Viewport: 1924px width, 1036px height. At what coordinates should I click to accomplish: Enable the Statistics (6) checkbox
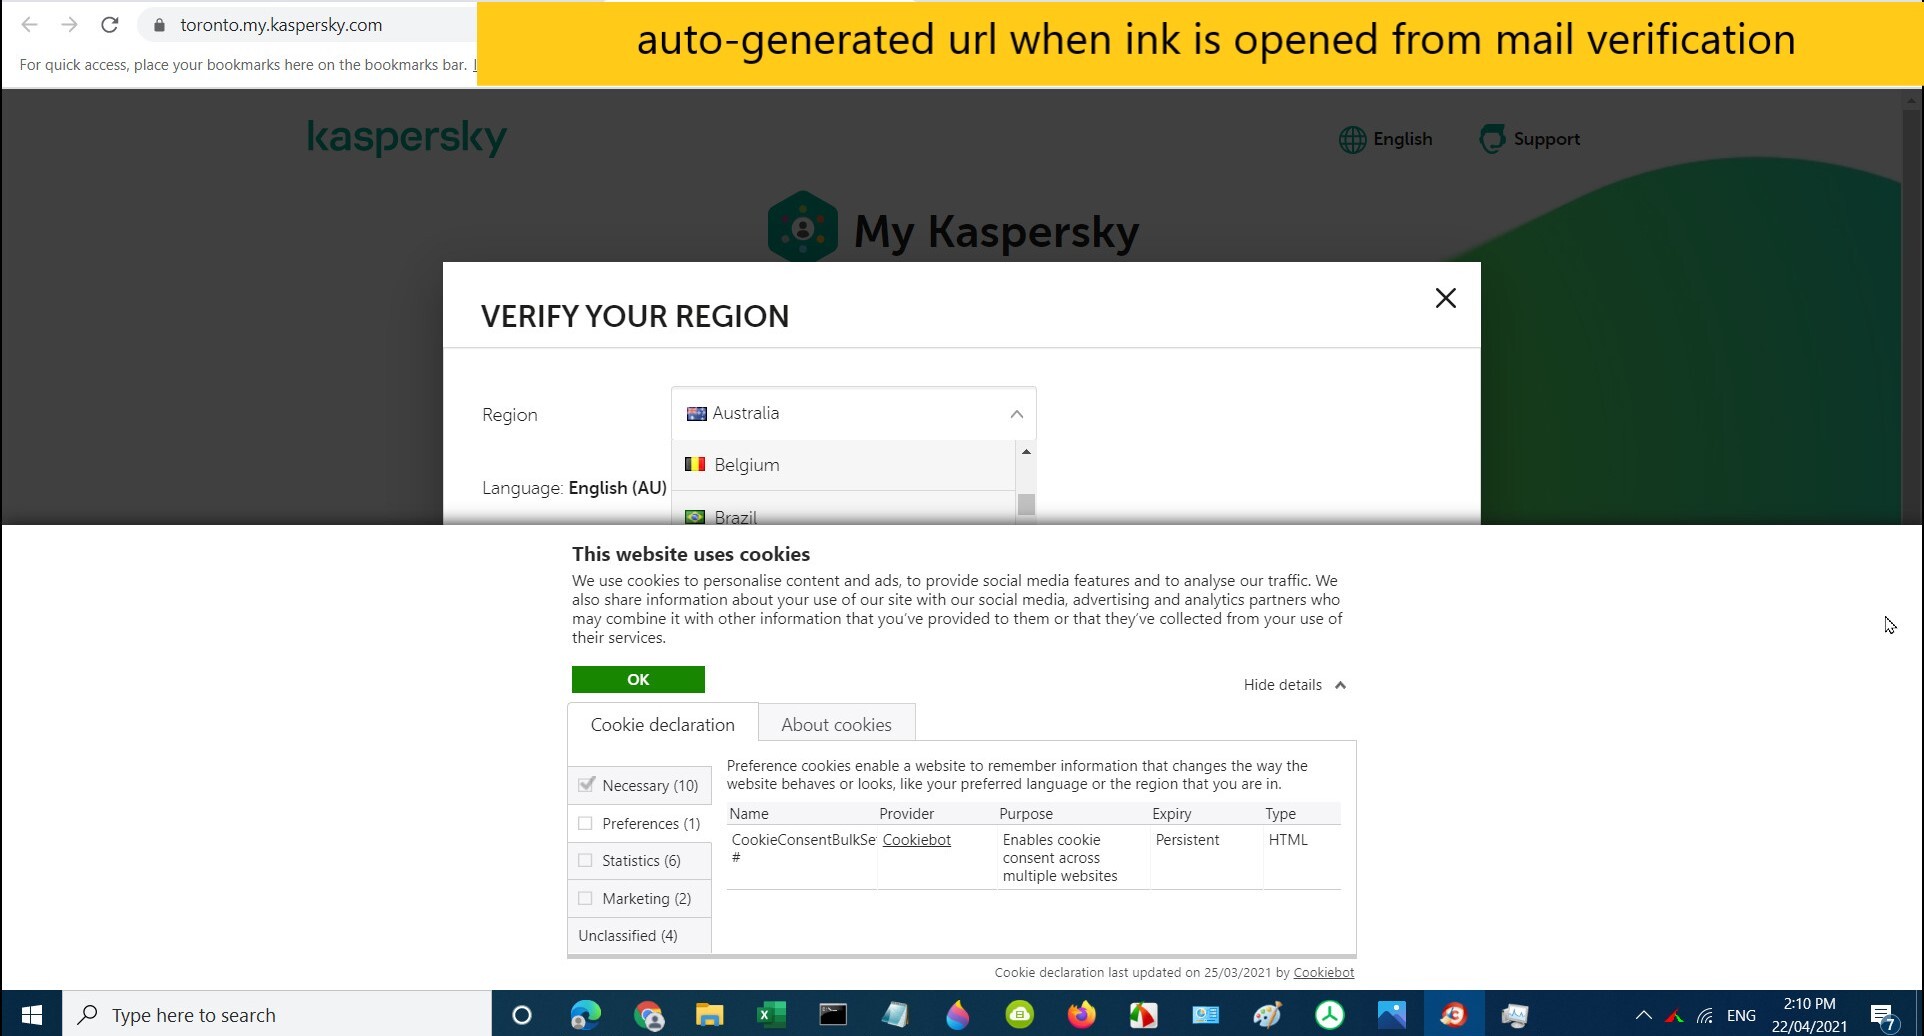(585, 860)
